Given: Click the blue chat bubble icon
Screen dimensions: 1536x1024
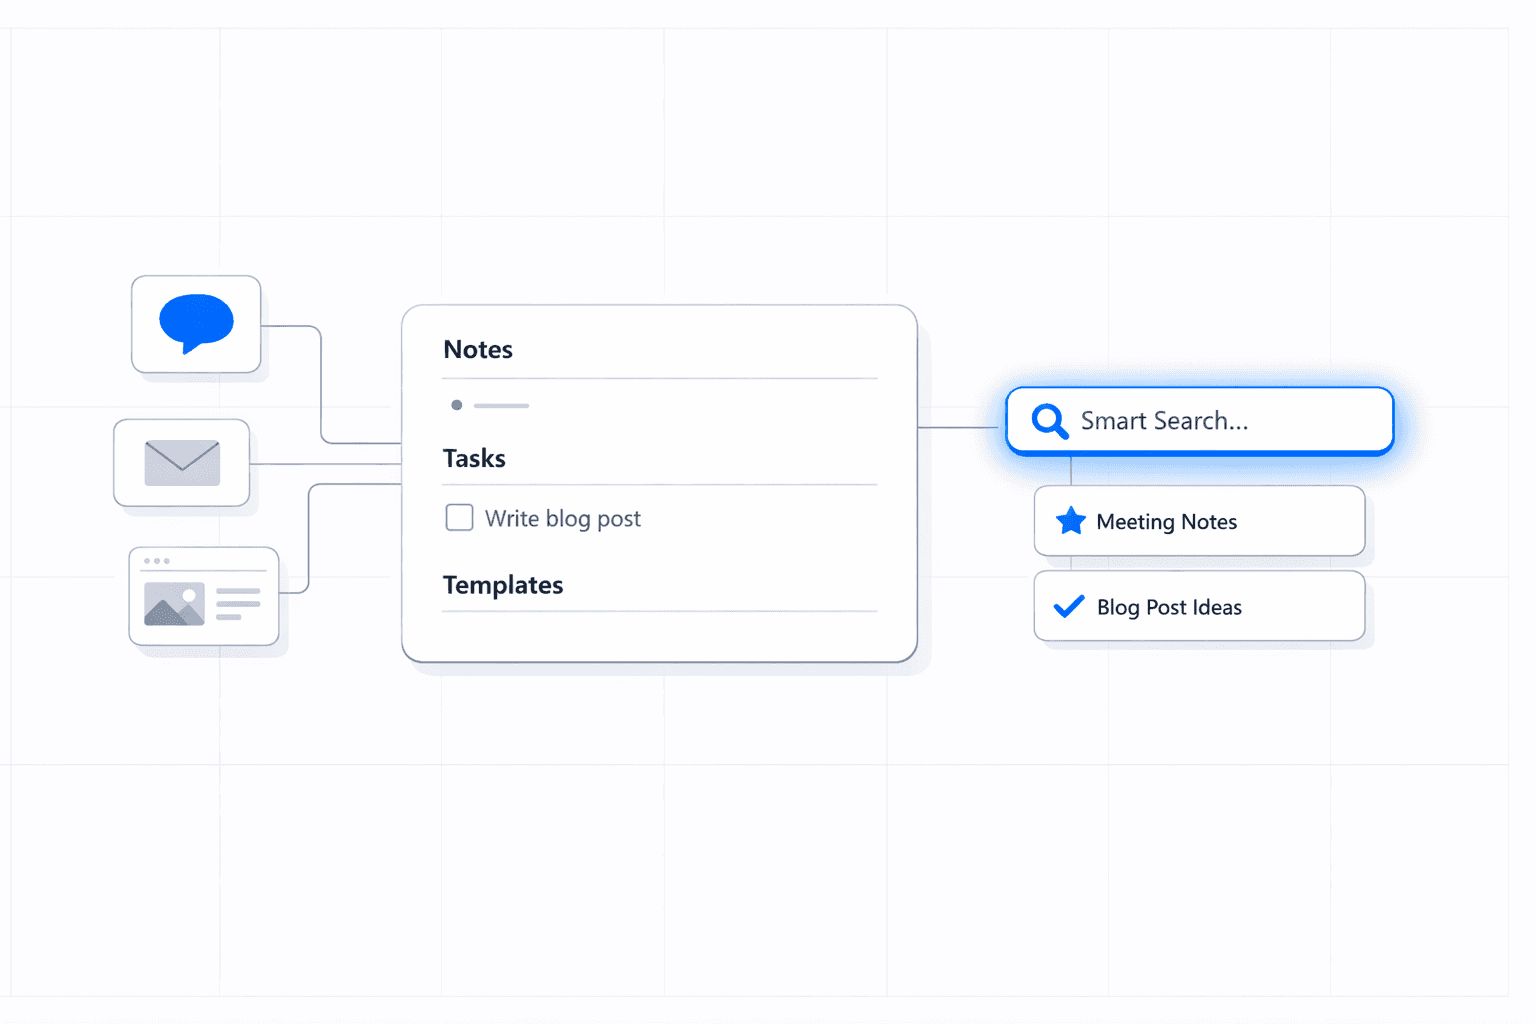Looking at the screenshot, I should point(196,323).
